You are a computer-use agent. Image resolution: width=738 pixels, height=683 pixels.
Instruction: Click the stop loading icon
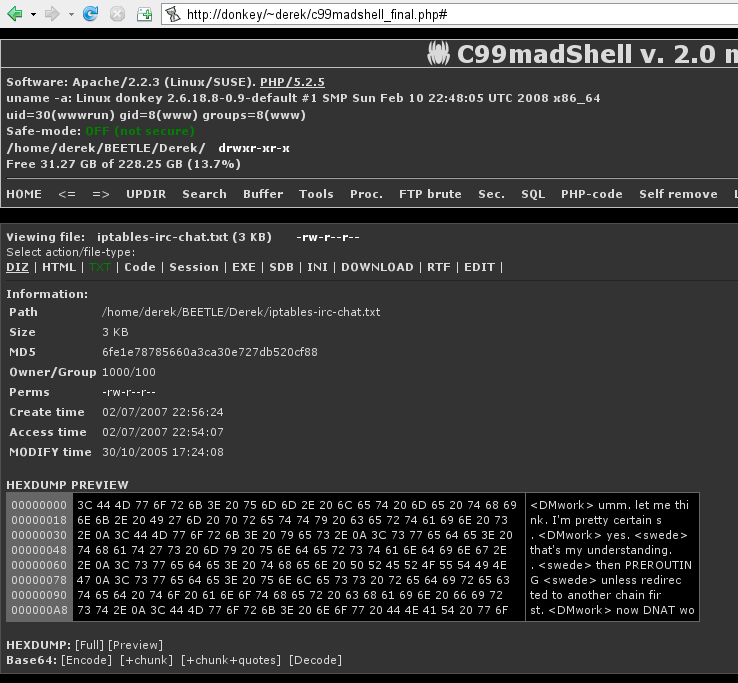point(117,14)
